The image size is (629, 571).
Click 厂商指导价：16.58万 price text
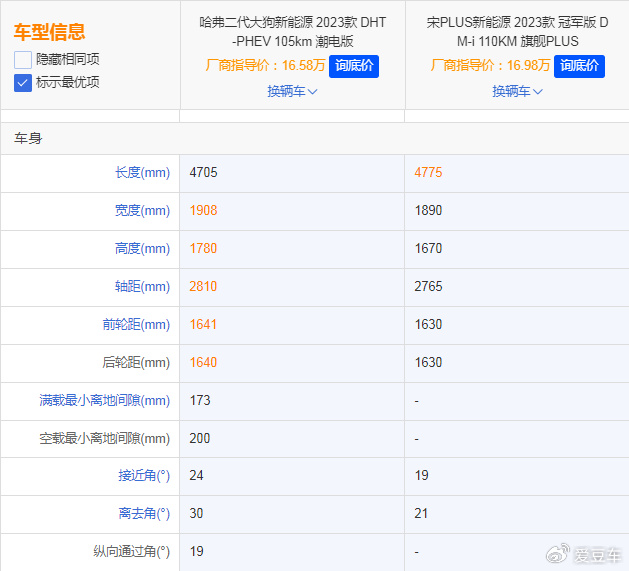tap(265, 65)
